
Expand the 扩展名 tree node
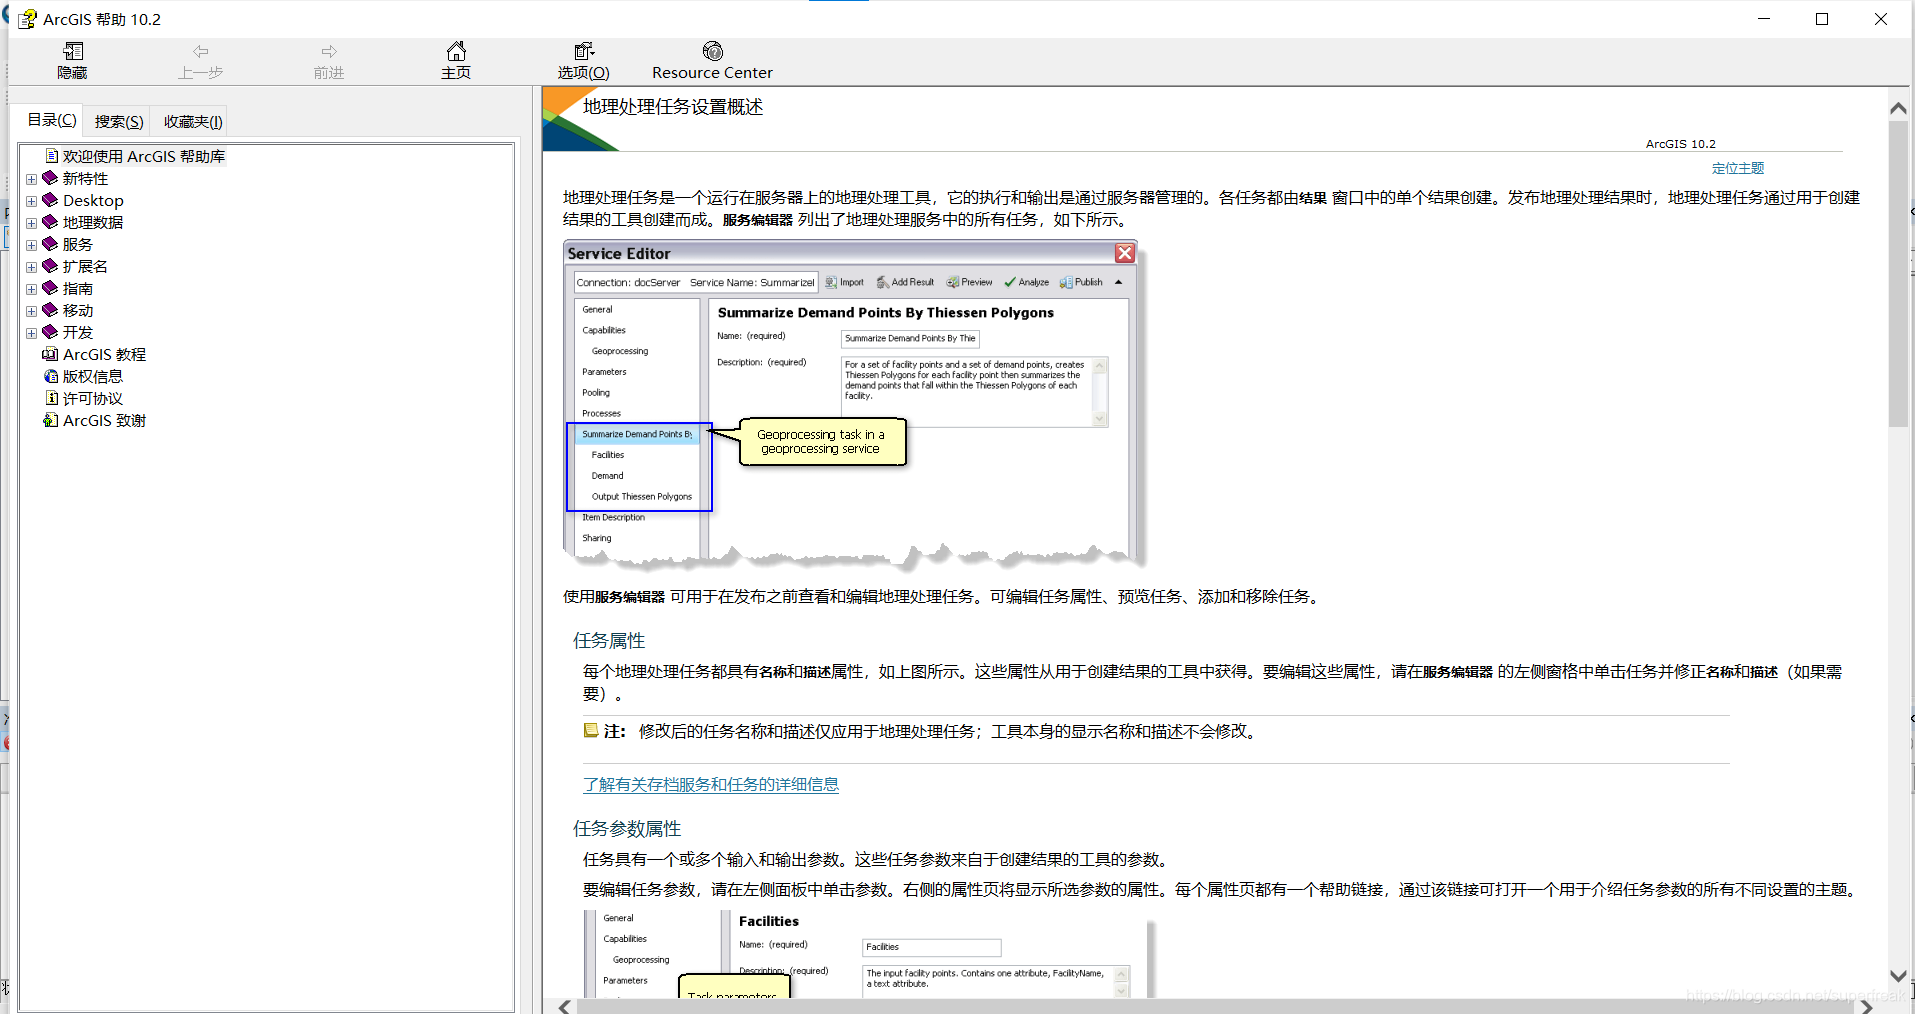pos(31,267)
